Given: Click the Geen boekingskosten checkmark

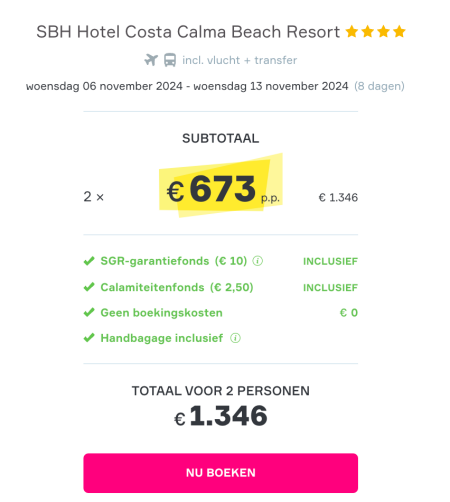Looking at the screenshot, I should 89,312.
